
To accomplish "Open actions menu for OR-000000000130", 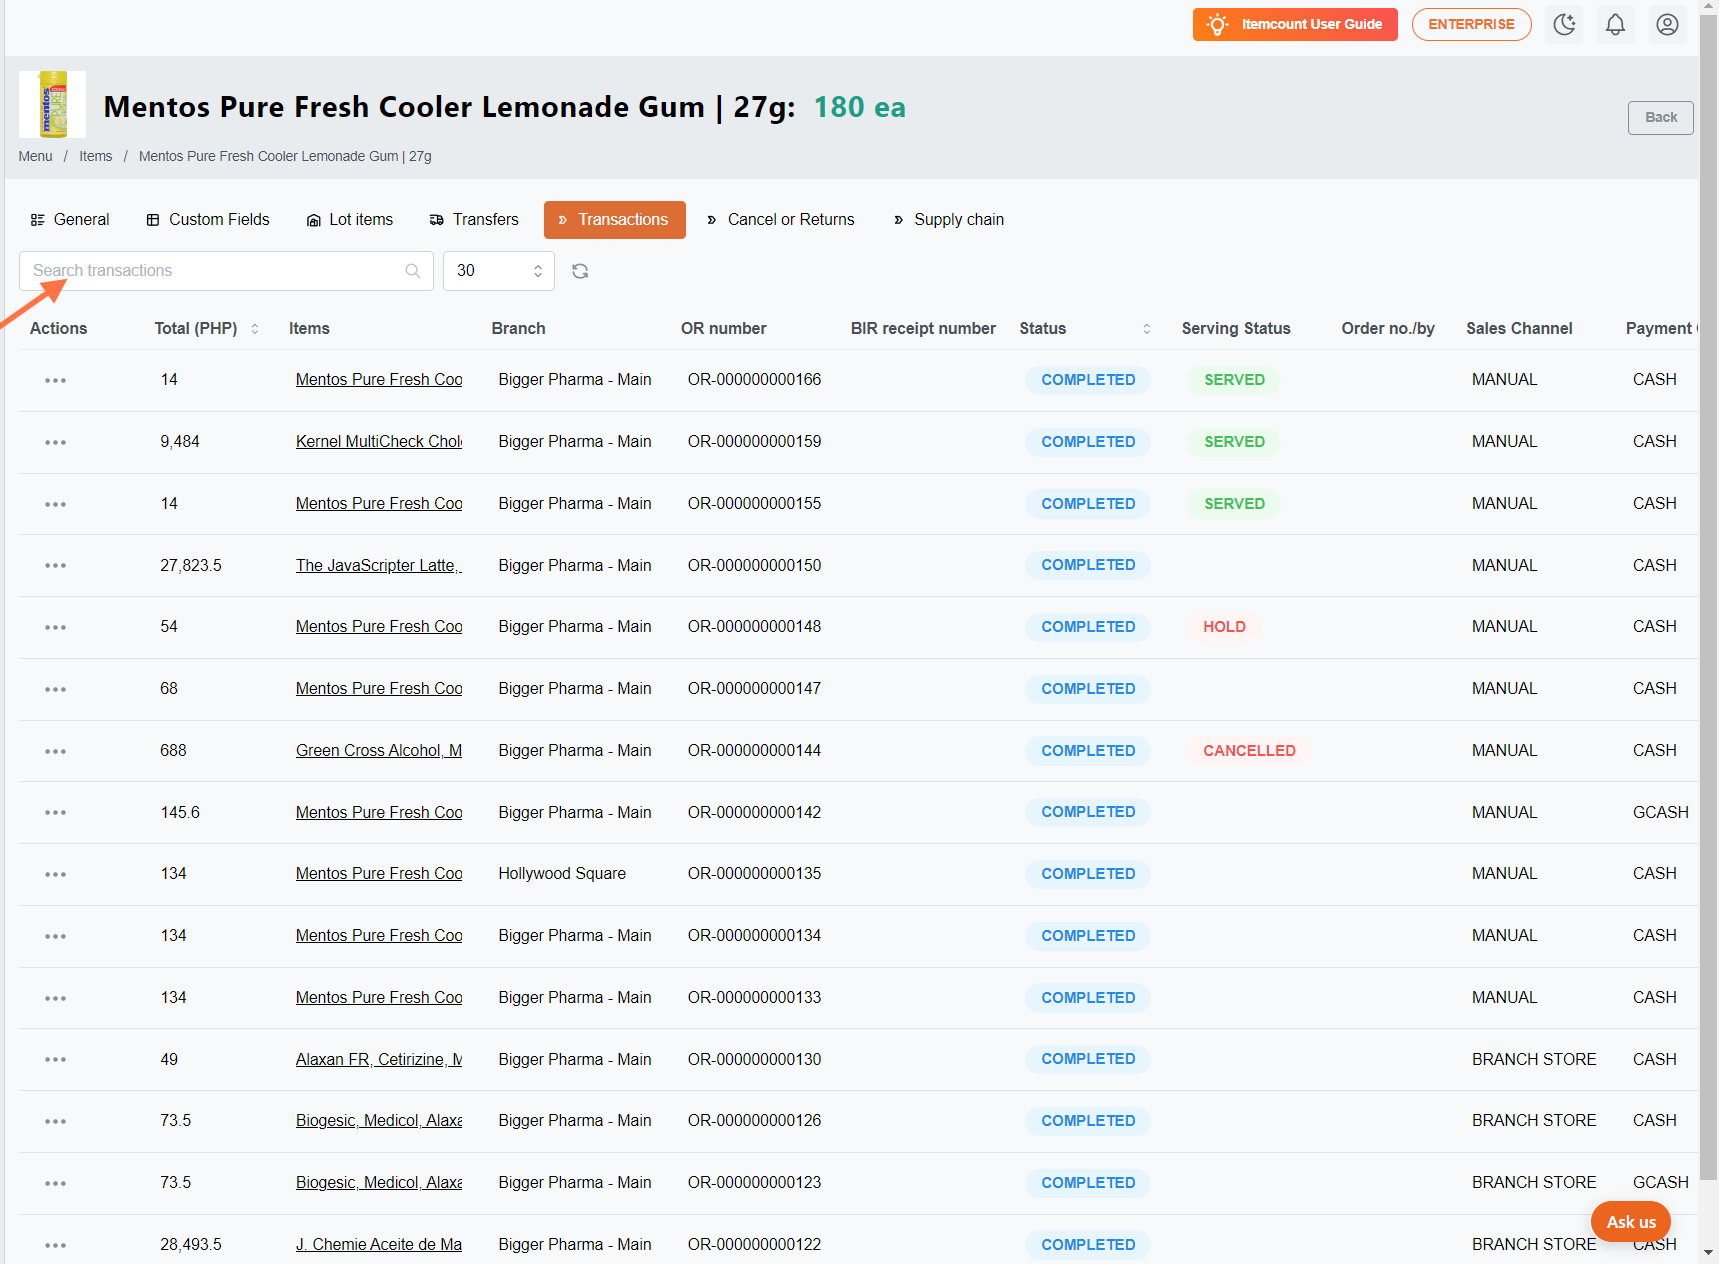I will [55, 1059].
